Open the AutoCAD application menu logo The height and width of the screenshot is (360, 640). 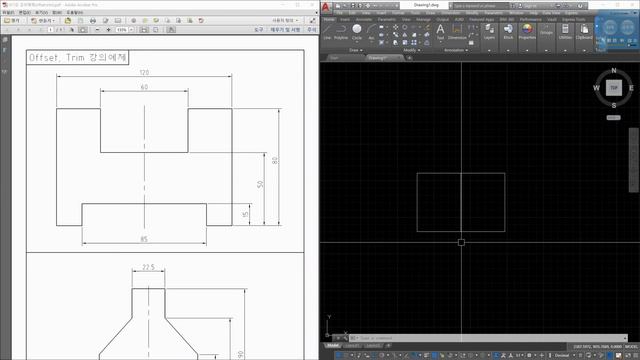click(x=326, y=7)
